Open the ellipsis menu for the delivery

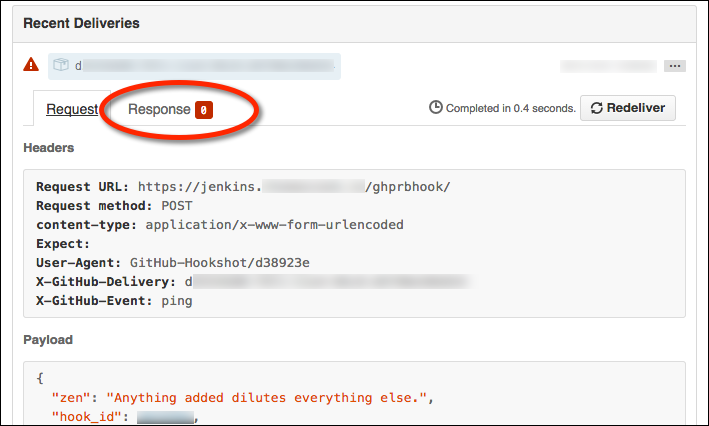[x=675, y=66]
